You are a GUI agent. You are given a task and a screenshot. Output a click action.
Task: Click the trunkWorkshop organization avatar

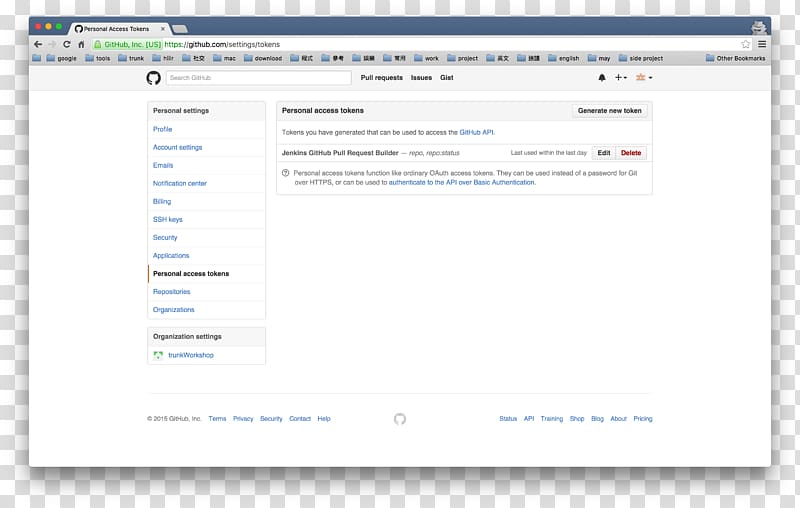tap(158, 355)
